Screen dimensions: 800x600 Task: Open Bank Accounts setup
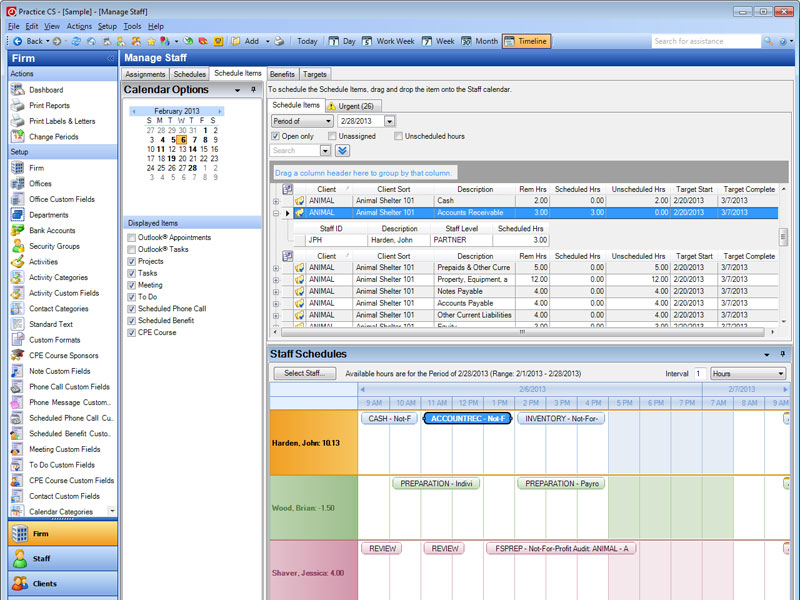pos(52,231)
